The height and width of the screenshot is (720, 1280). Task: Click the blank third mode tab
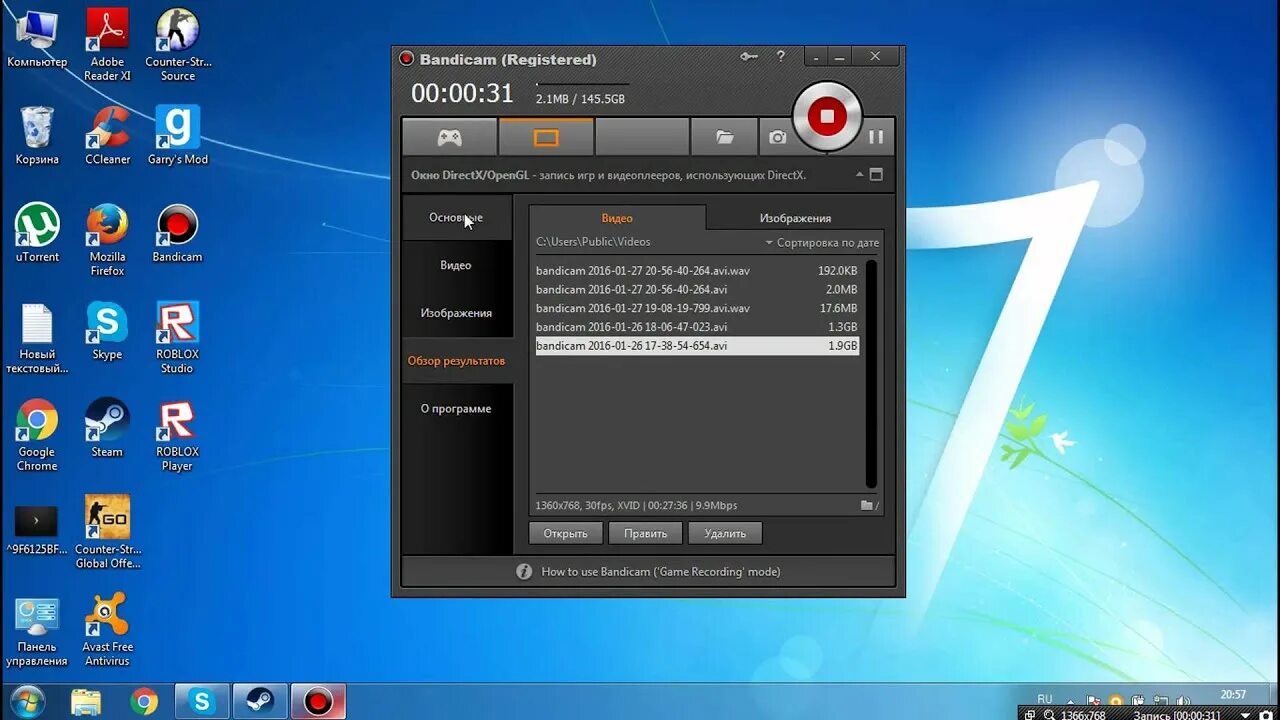pyautogui.click(x=642, y=137)
